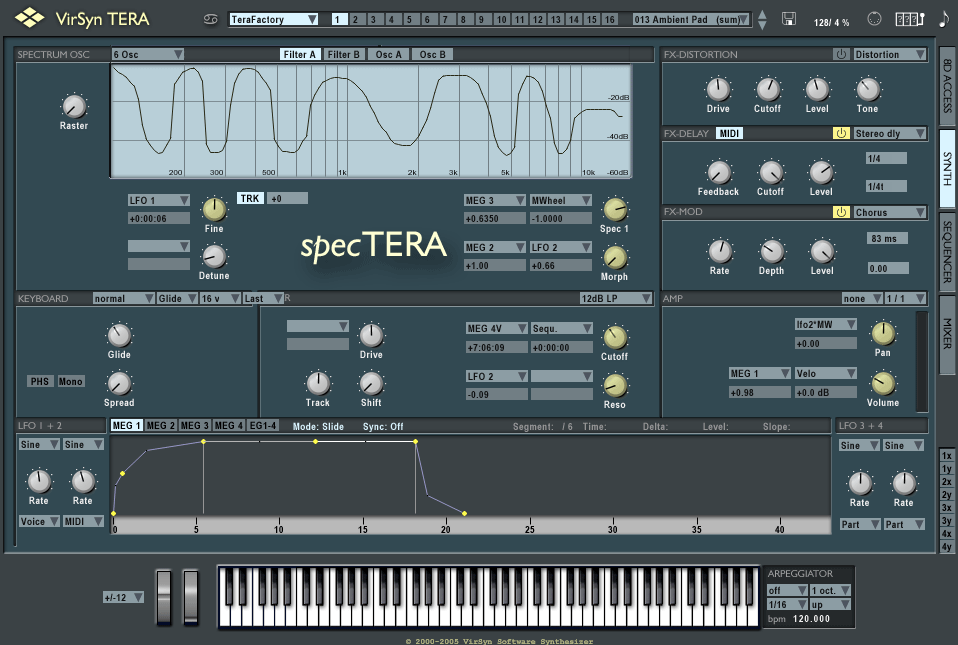The width and height of the screenshot is (958, 645).
Task: Click the music note icon
Action: [944, 19]
